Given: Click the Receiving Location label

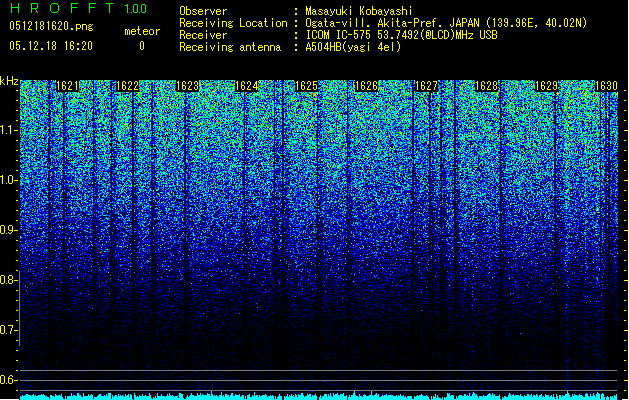Looking at the screenshot, I should tap(233, 23).
